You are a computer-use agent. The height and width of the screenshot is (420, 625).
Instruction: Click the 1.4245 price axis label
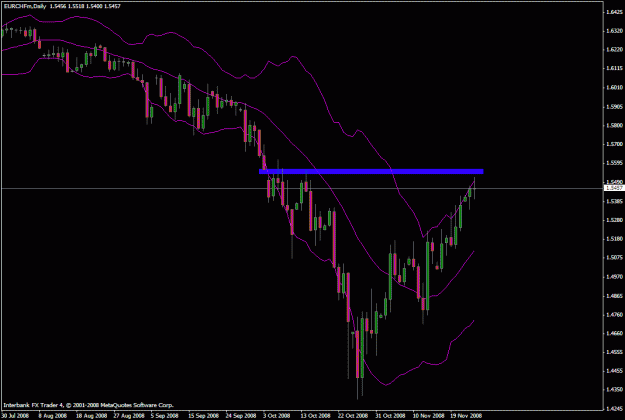pos(615,408)
